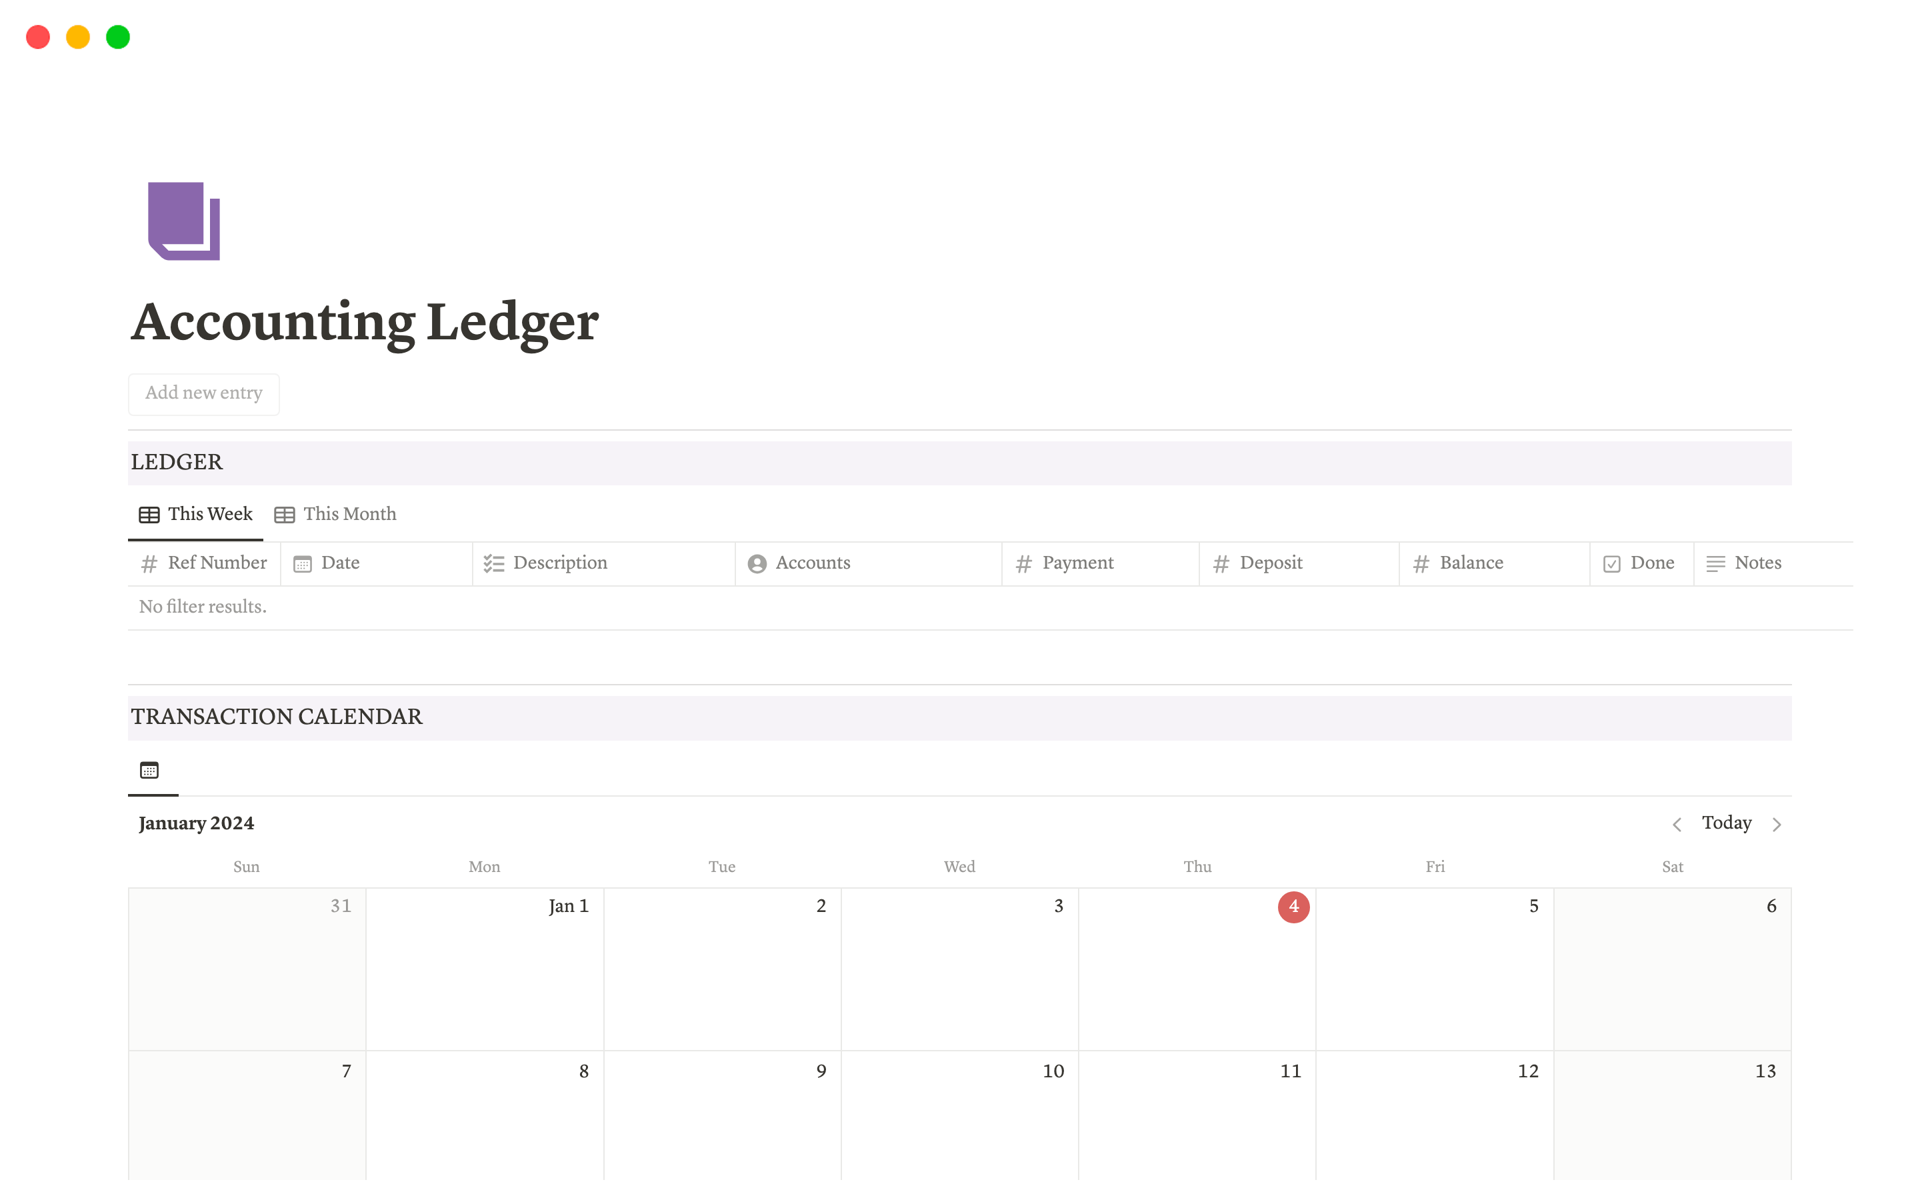Expand the Balance column header
Screen dimensions: 1920x1200
1472,563
